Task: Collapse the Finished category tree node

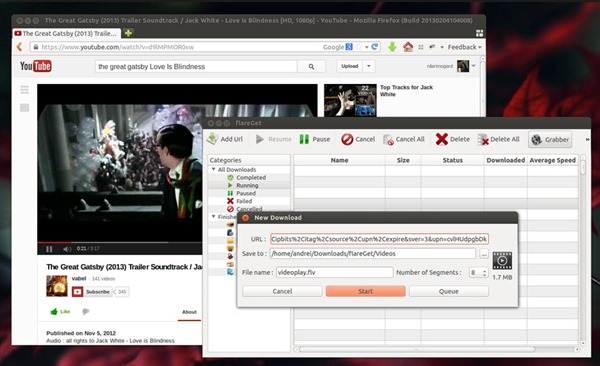Action: [x=214, y=217]
